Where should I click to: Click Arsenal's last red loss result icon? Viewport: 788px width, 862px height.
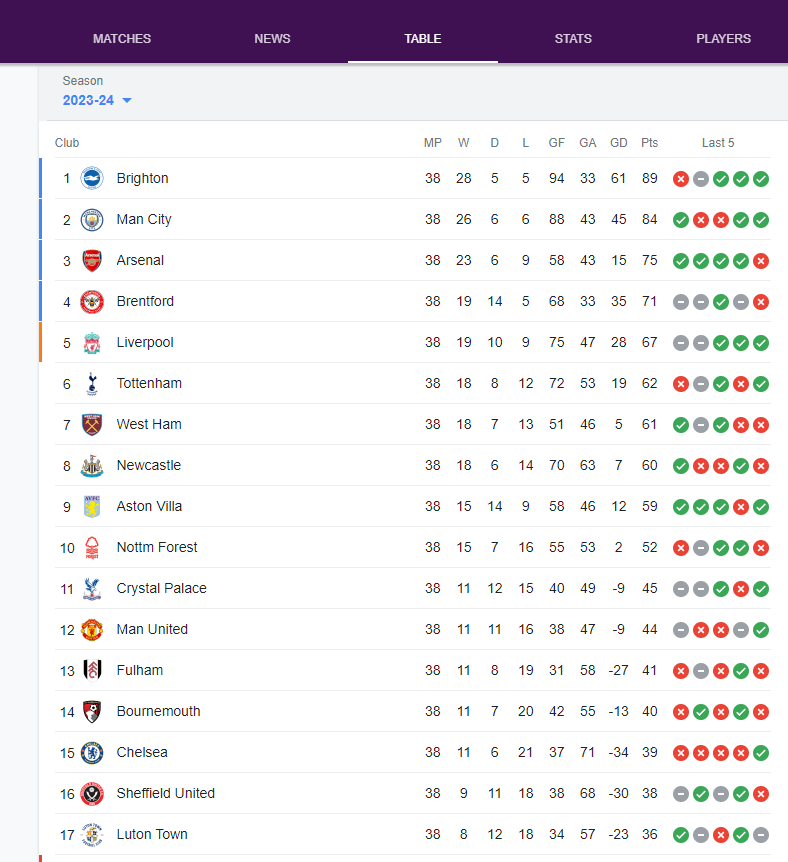tap(761, 261)
